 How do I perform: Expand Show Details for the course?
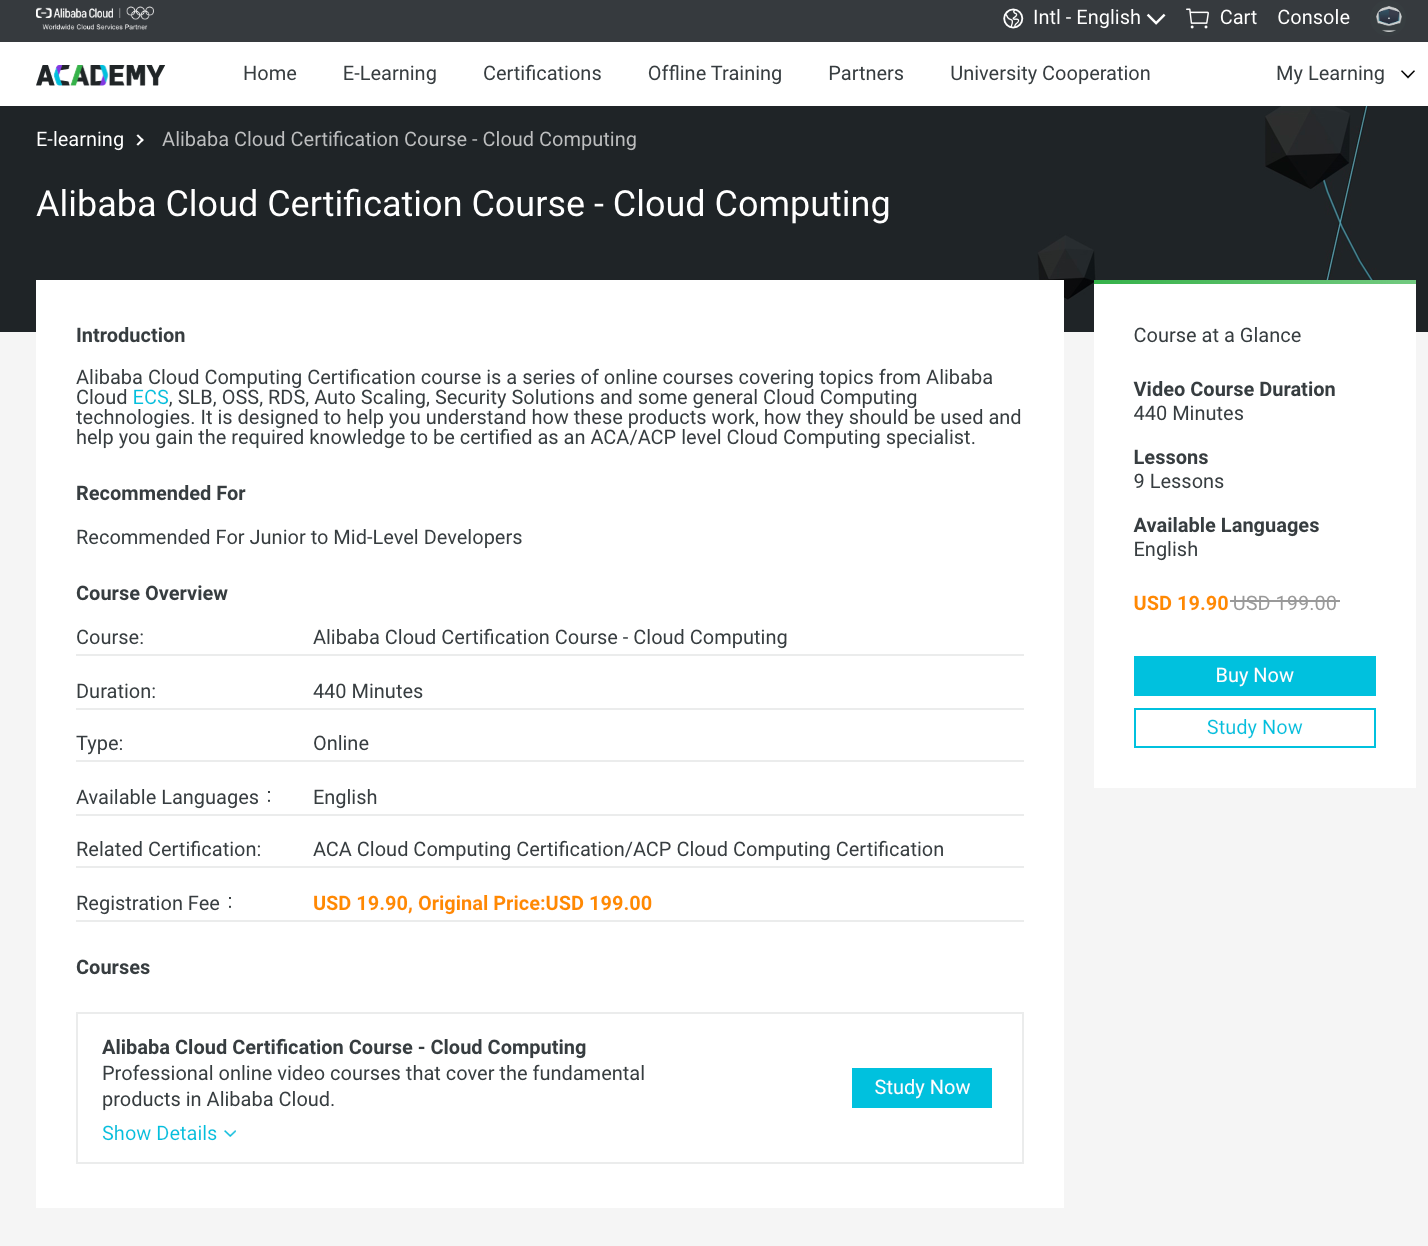pos(169,1133)
